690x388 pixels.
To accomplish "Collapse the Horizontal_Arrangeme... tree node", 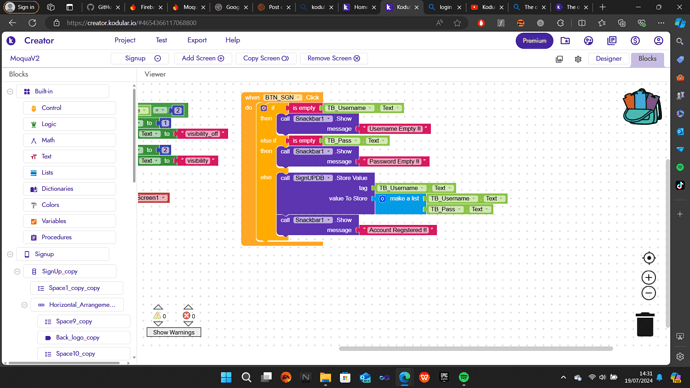I will click(25, 305).
